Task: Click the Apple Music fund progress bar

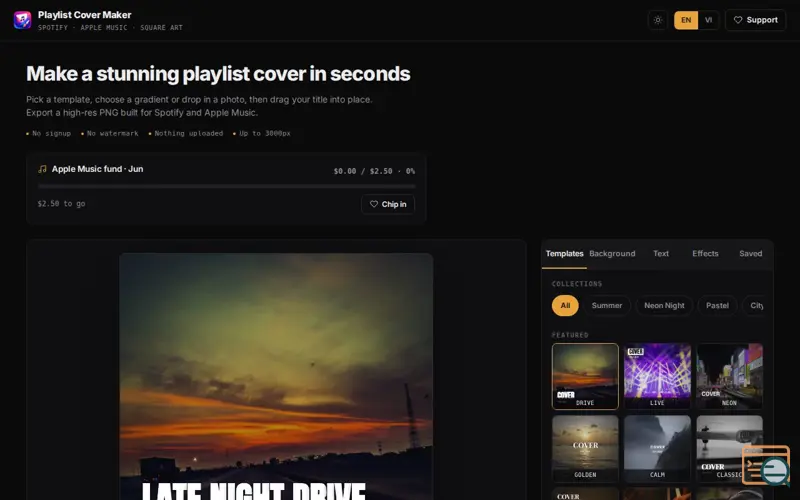Action: [227, 187]
